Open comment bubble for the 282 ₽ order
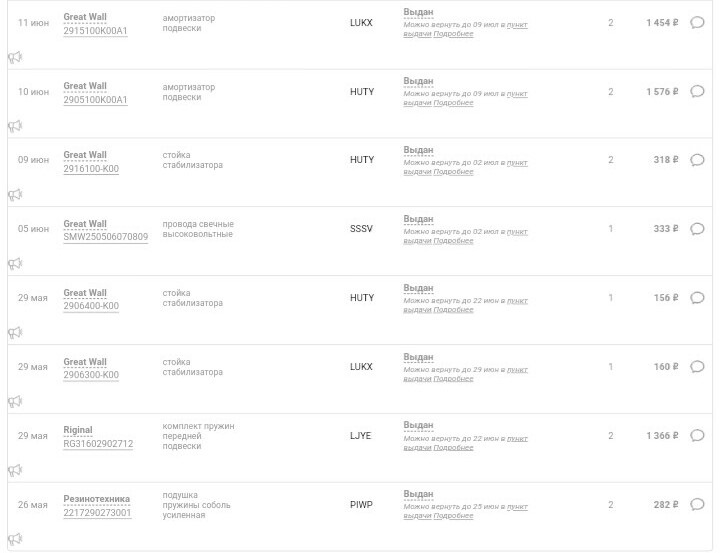Viewport: 720px width, 553px height. [x=697, y=504]
